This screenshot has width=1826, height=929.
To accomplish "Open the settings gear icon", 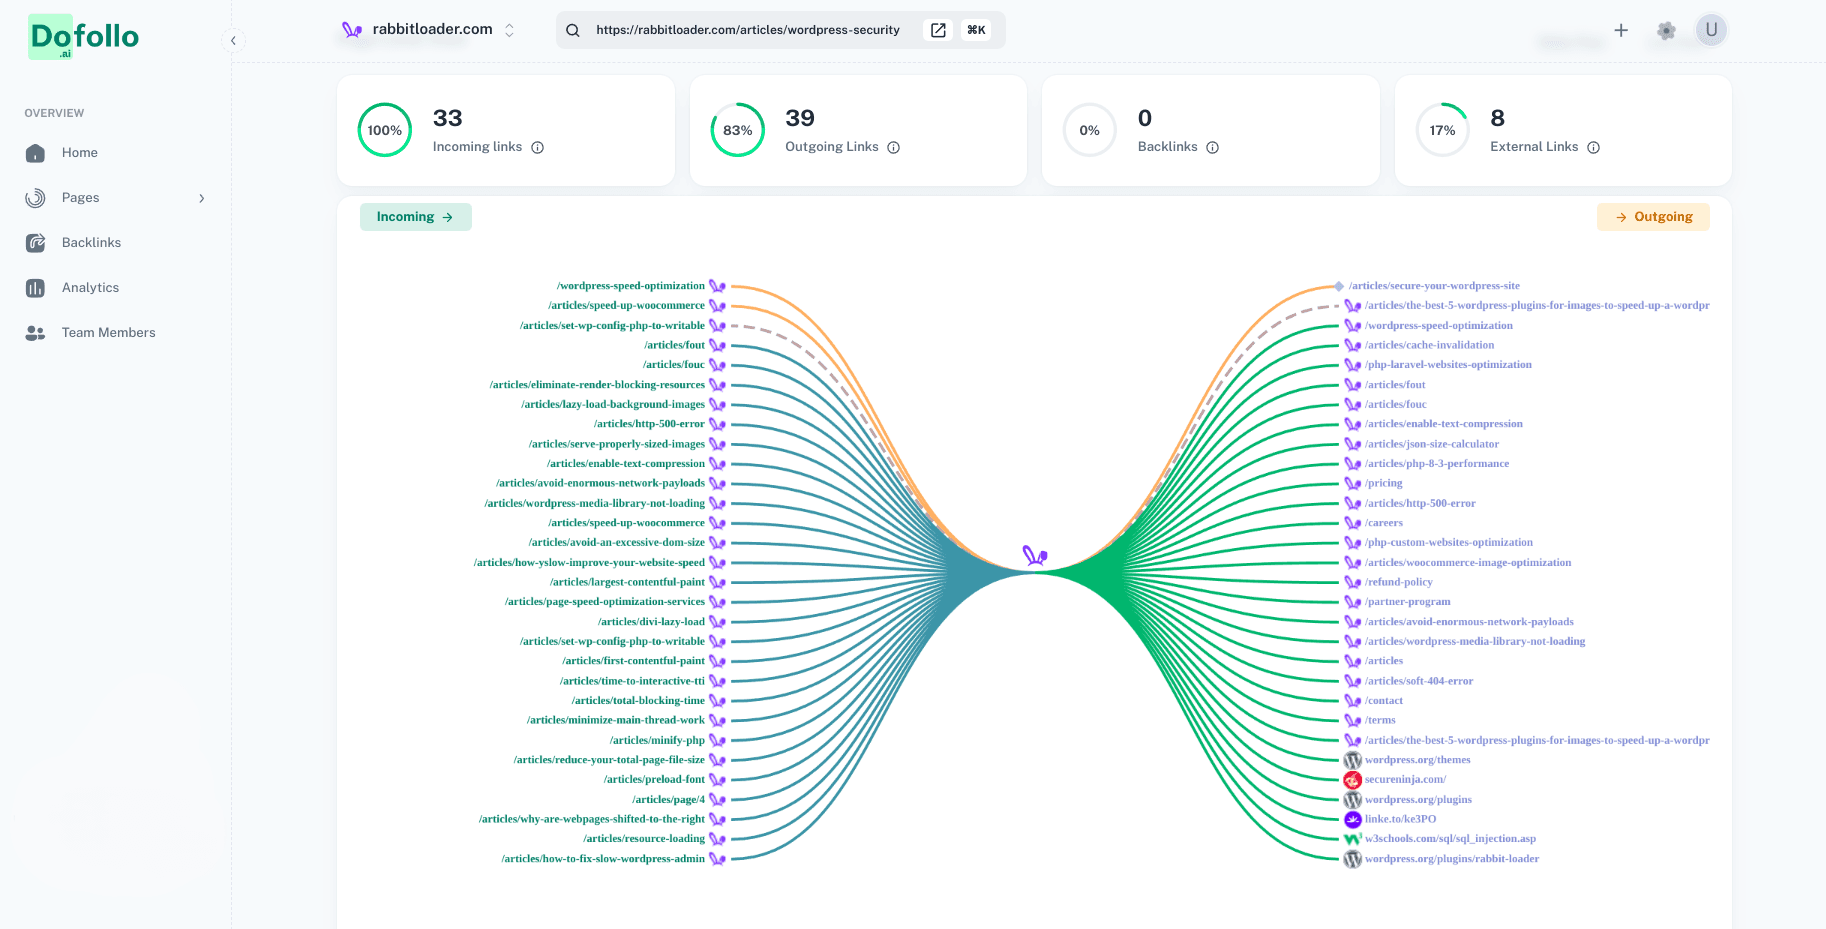I will [1666, 30].
